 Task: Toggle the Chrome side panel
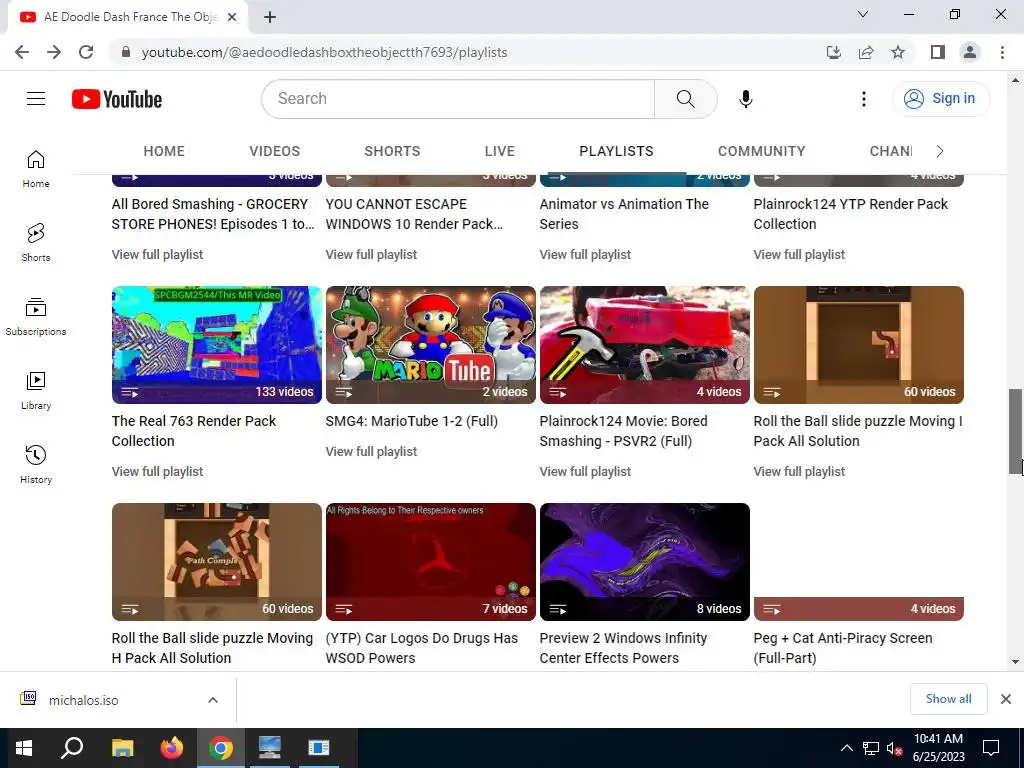938,52
